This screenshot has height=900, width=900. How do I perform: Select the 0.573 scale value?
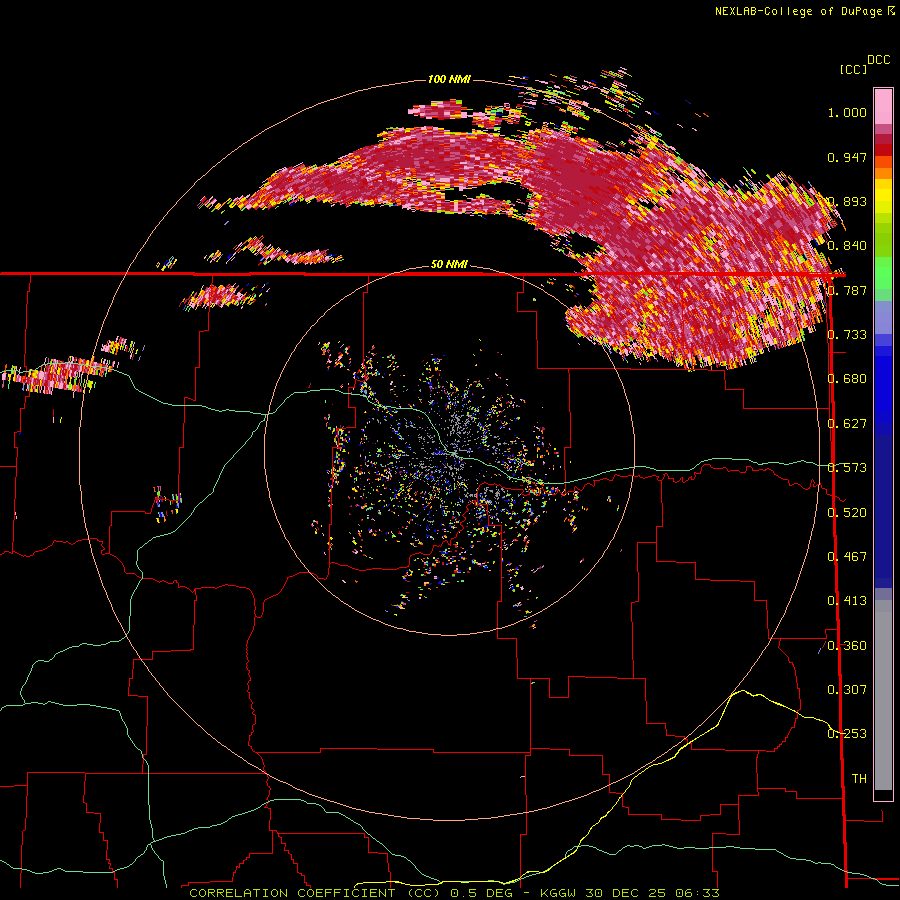coord(847,468)
